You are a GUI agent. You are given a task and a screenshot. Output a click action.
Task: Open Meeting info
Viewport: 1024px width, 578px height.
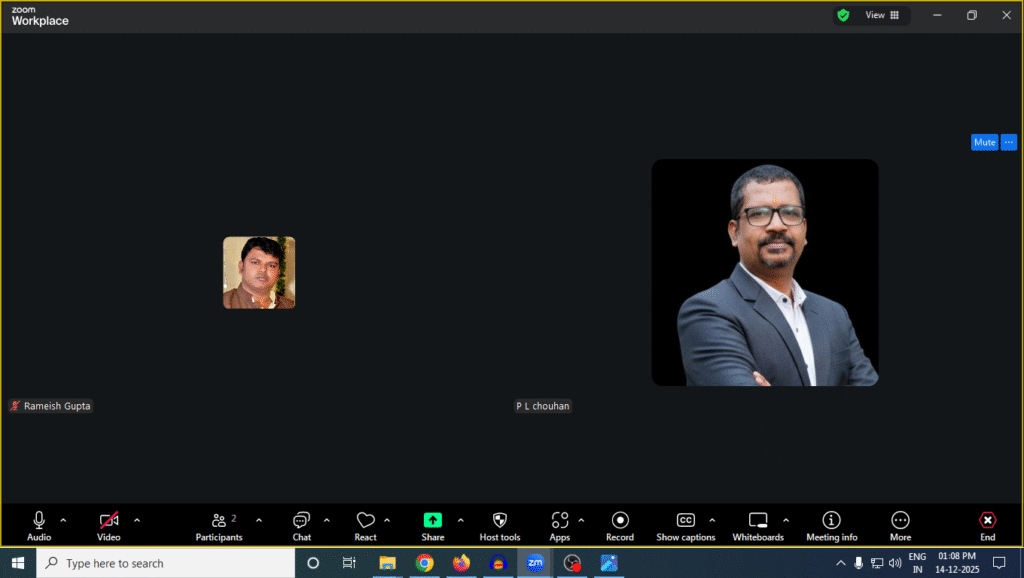(831, 526)
